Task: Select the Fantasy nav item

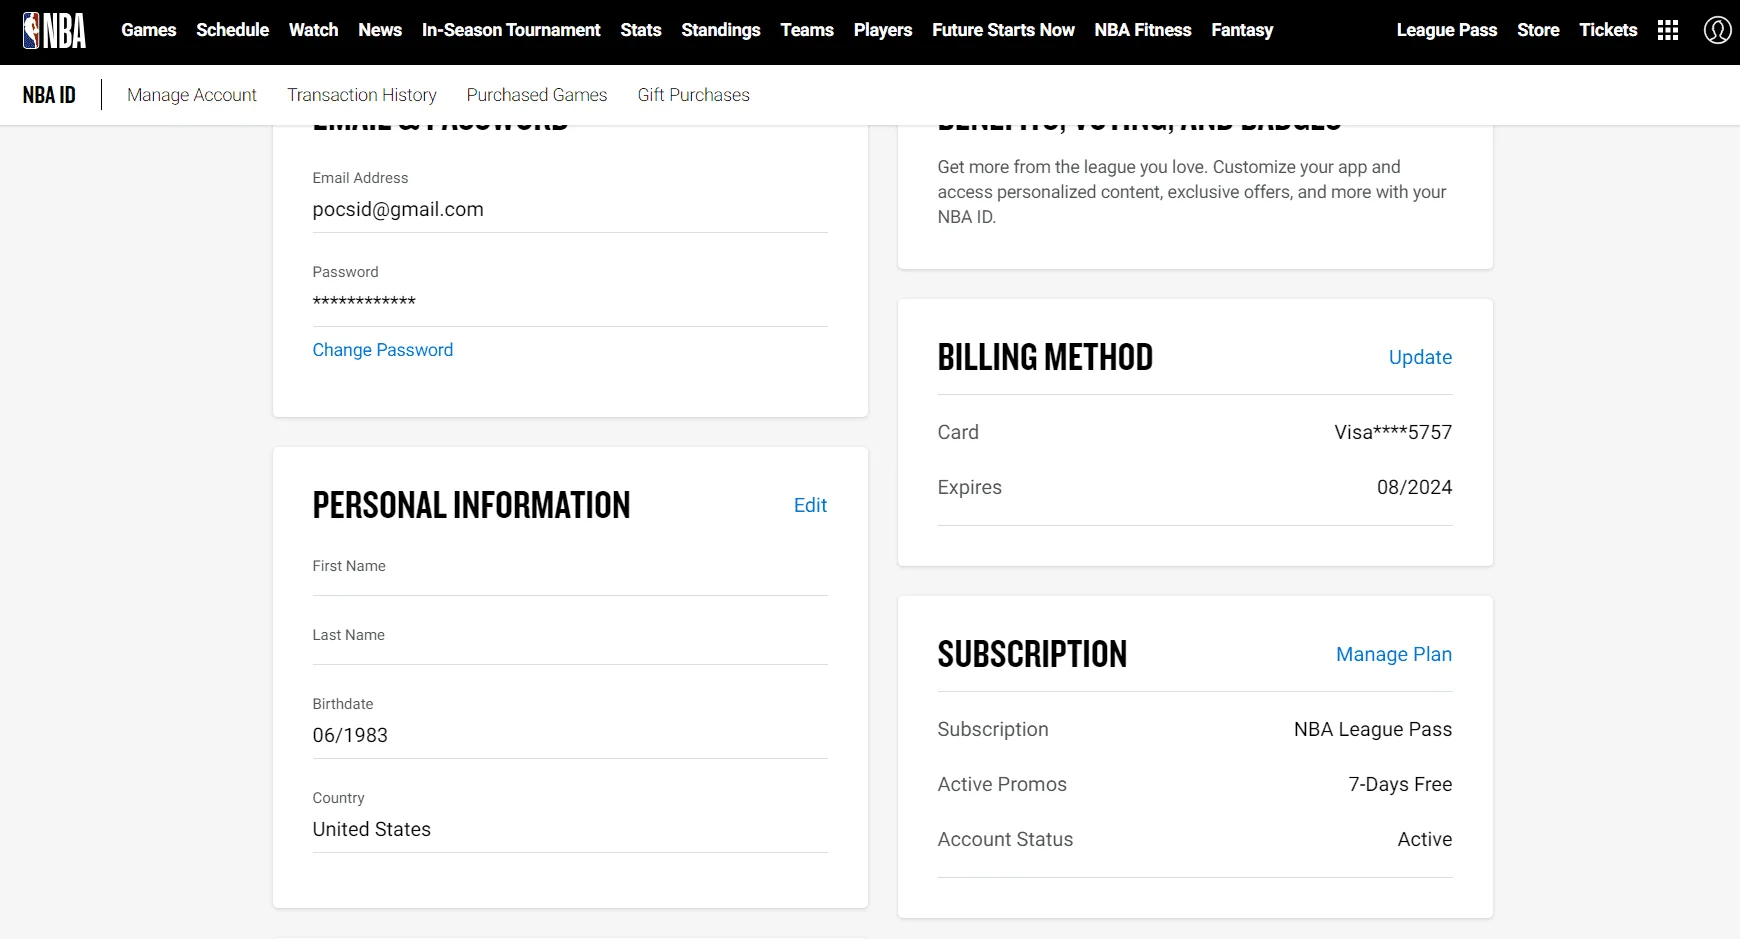Action: pos(1242,30)
